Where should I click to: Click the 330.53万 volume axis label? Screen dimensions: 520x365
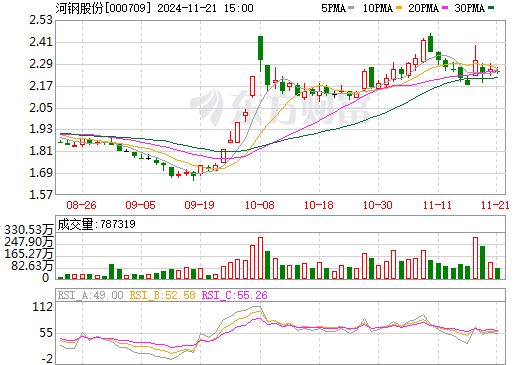coord(29,230)
